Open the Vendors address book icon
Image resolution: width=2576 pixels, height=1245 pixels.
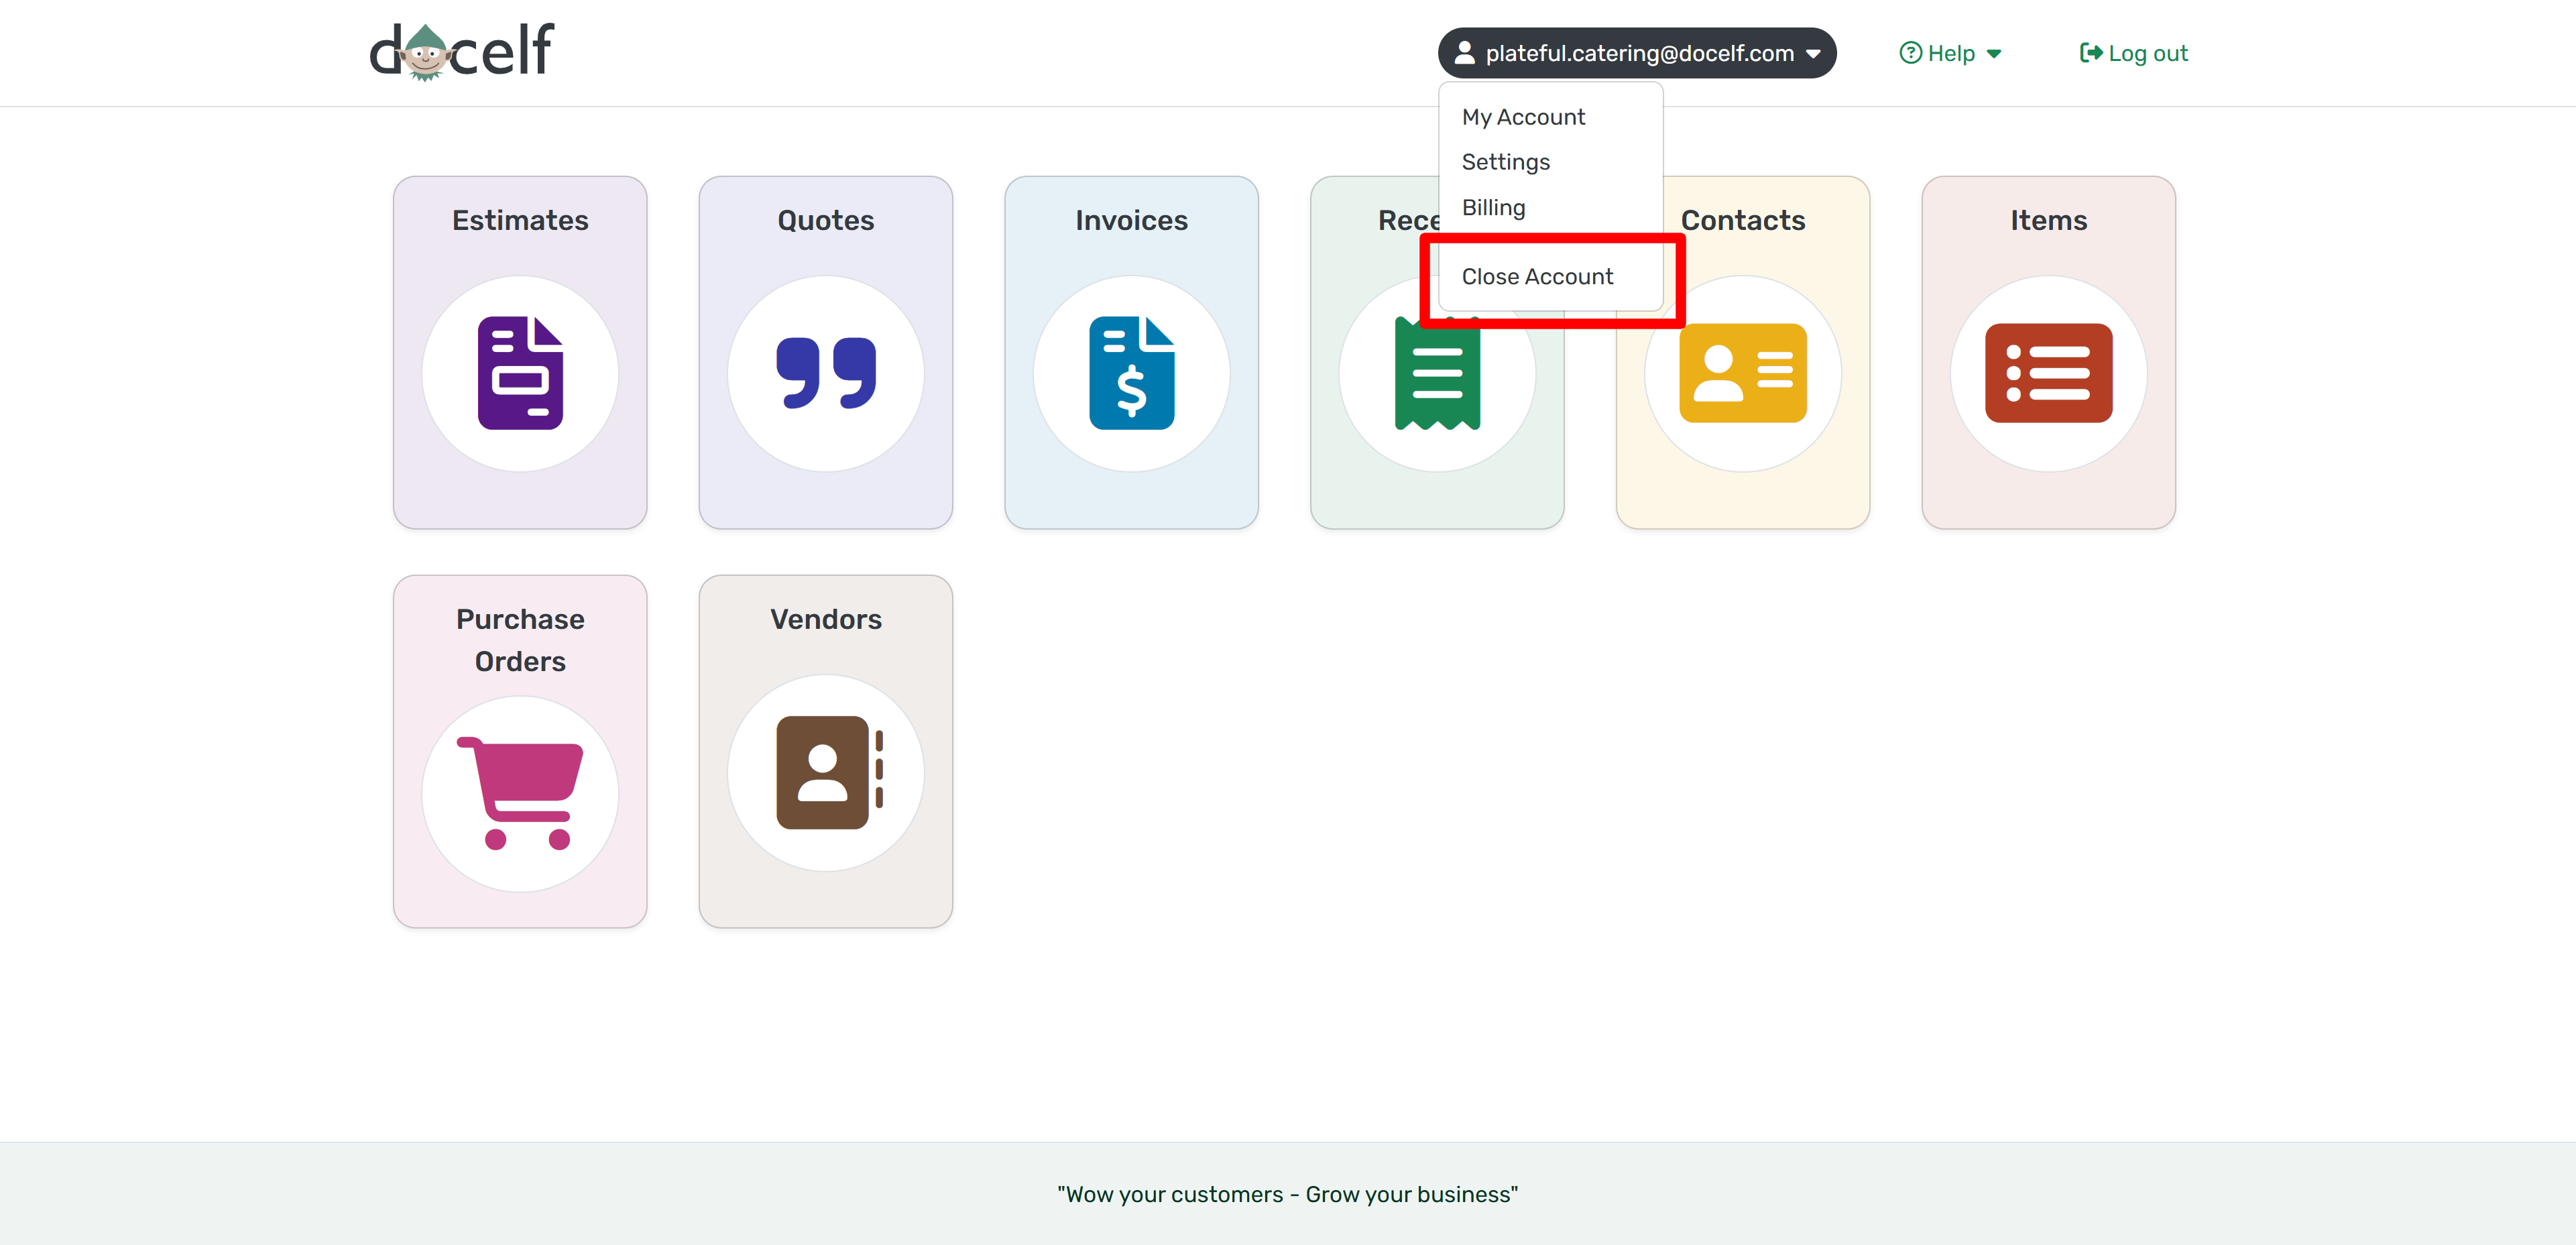(829, 772)
